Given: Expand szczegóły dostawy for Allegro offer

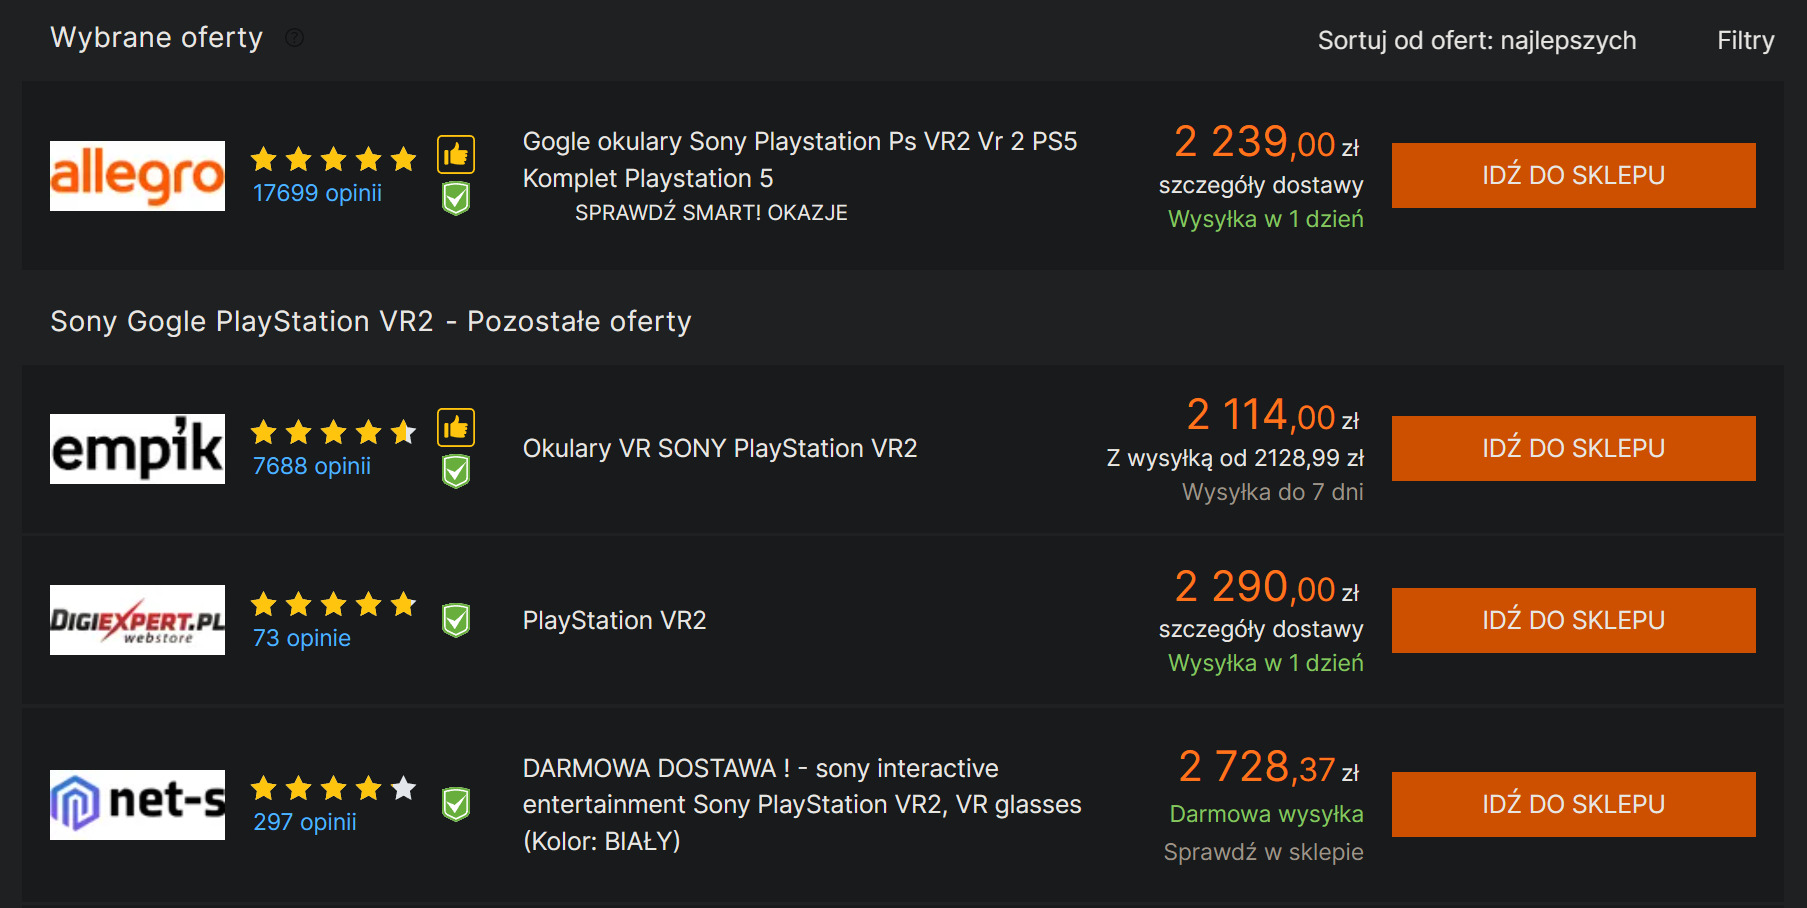Looking at the screenshot, I should pyautogui.click(x=1260, y=186).
